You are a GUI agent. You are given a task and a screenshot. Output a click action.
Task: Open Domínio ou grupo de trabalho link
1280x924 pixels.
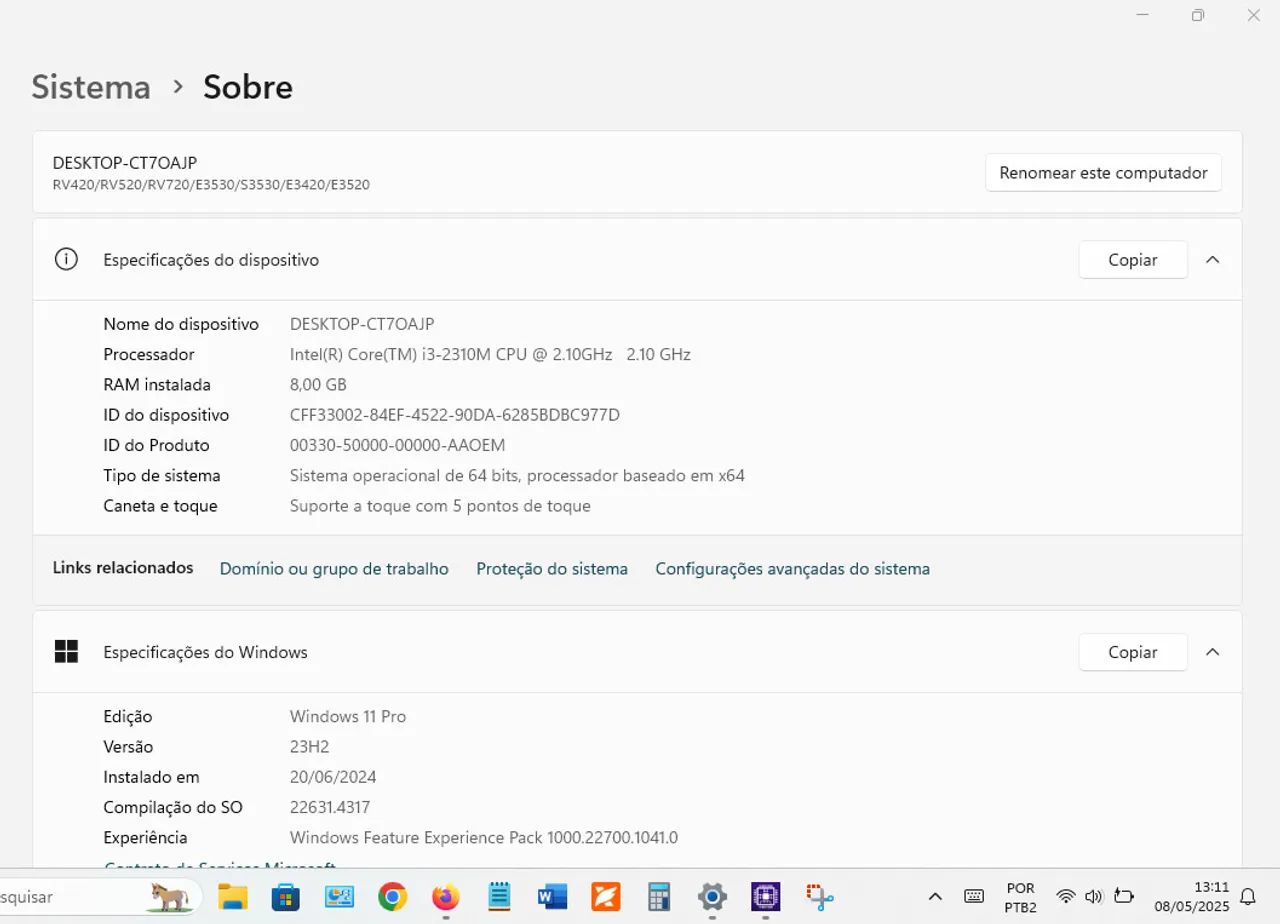click(334, 569)
